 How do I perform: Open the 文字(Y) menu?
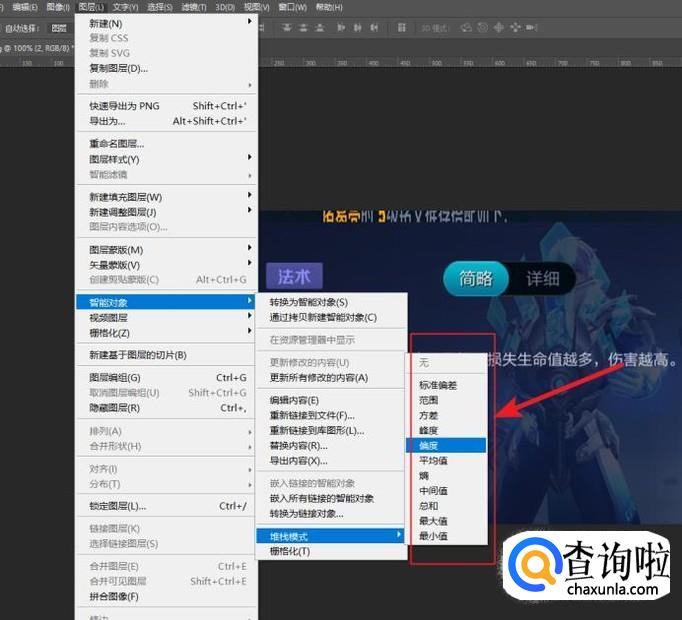125,7
